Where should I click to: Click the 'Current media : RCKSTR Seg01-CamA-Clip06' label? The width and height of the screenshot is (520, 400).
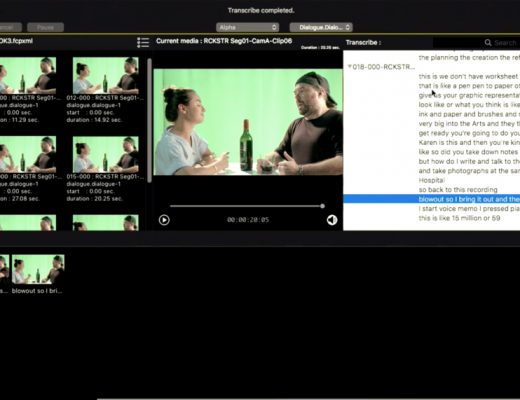pos(224,41)
